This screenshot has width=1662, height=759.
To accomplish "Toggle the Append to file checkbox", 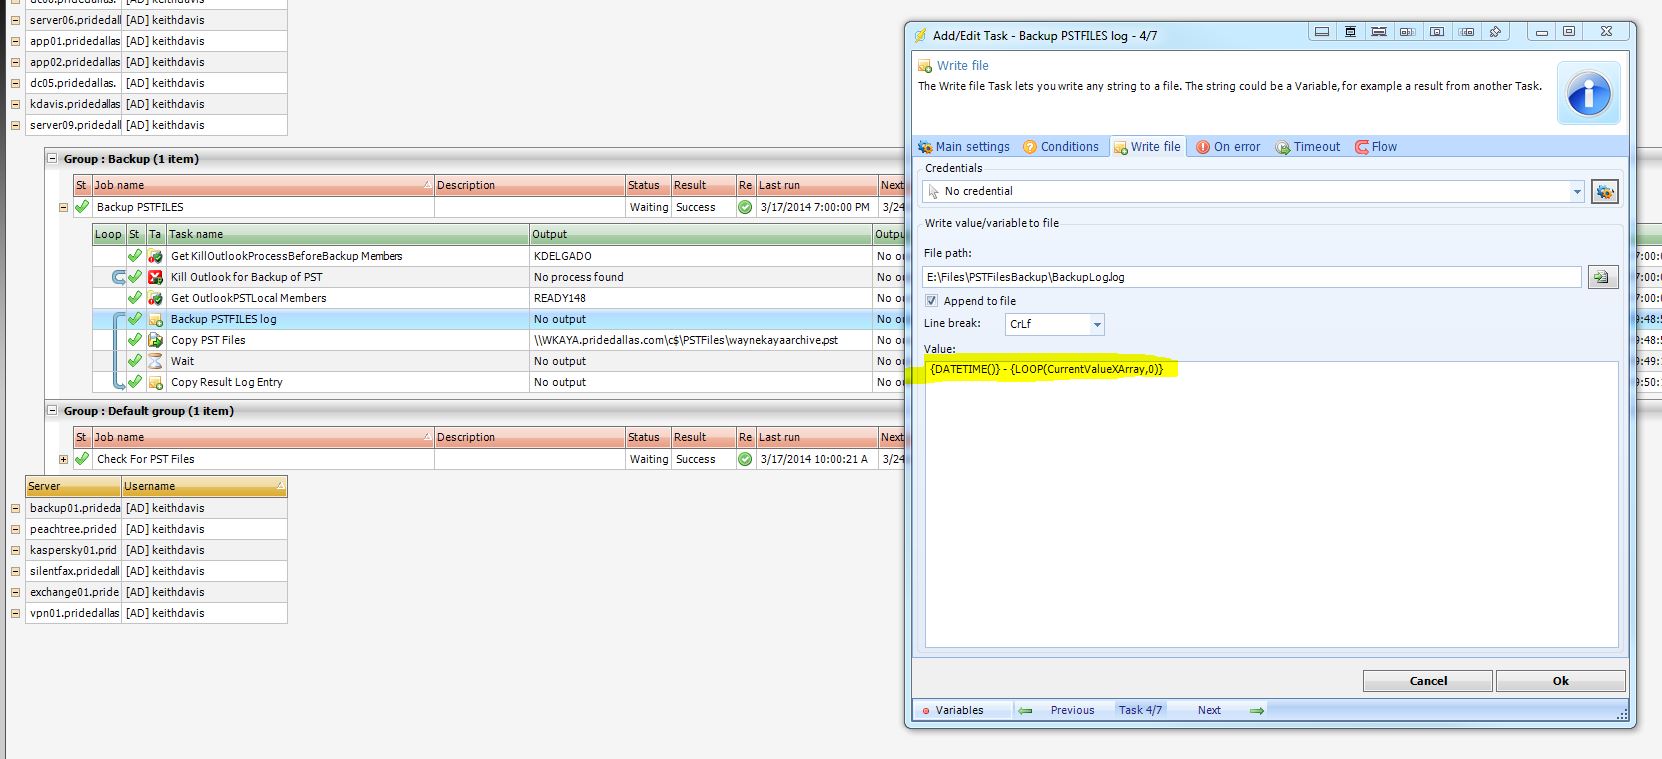I will pos(931,301).
